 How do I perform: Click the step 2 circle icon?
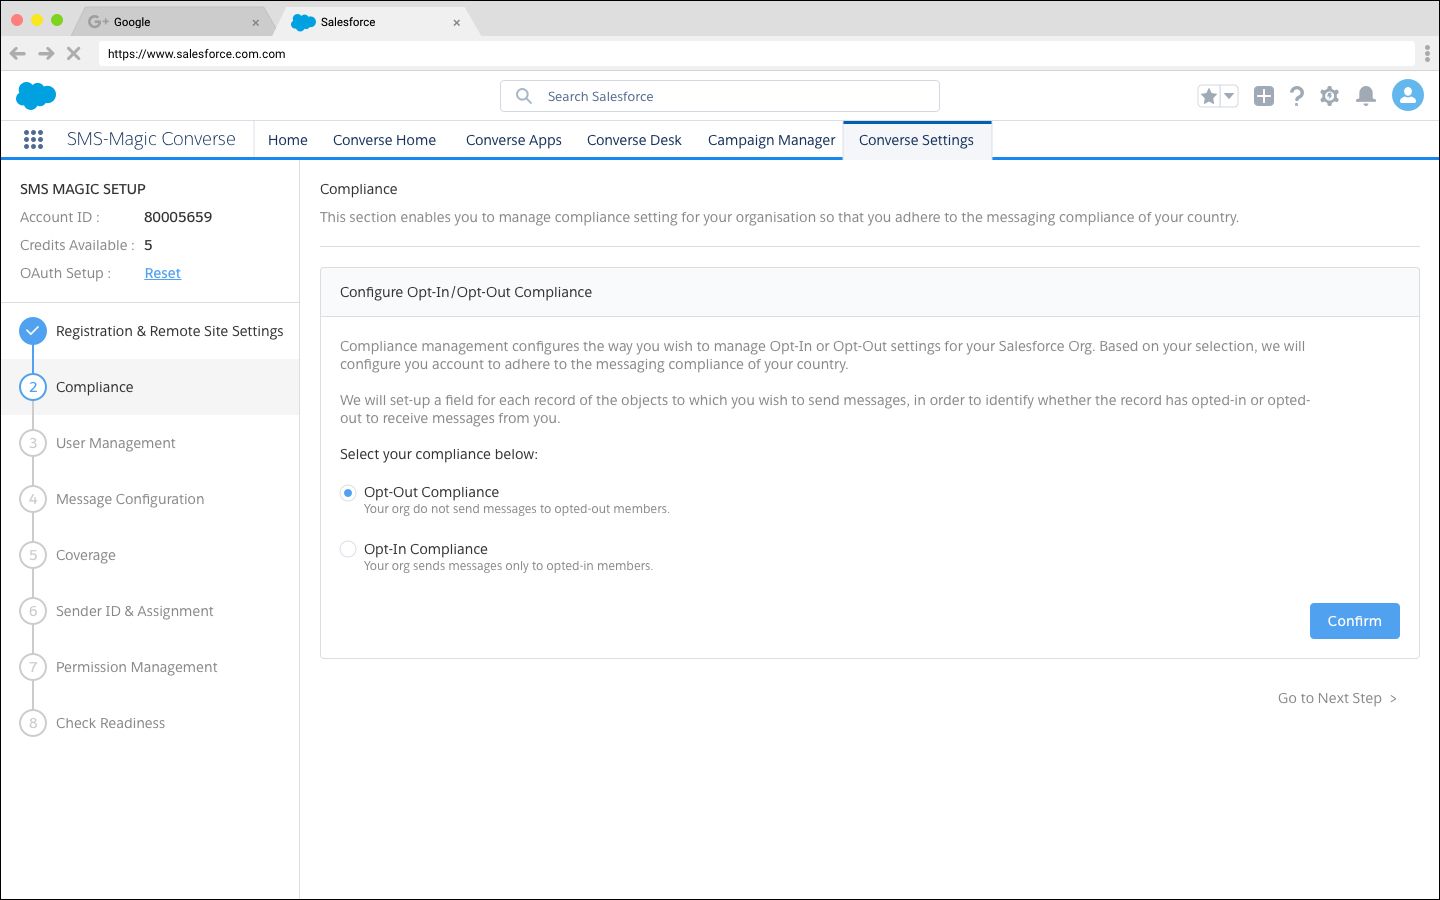click(33, 387)
